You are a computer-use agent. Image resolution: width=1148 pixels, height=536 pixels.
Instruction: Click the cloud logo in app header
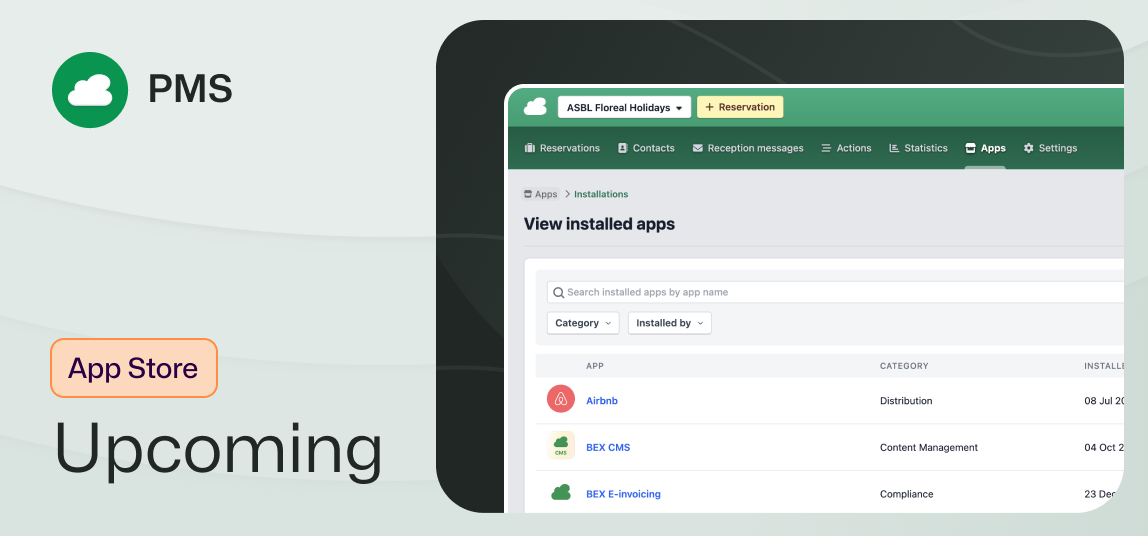point(535,107)
